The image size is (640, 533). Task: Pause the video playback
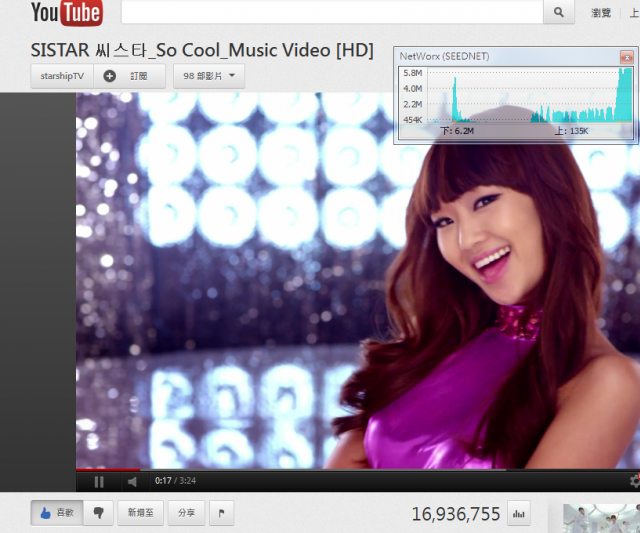tap(99, 482)
